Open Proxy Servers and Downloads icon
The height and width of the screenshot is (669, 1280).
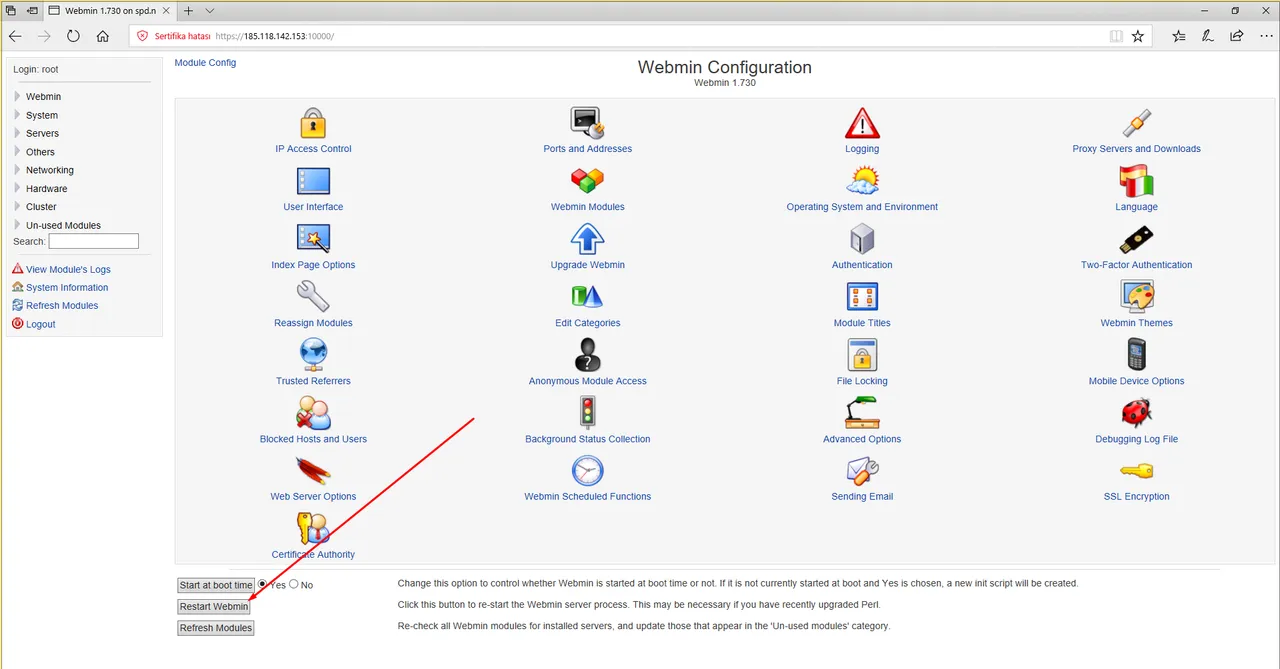(x=1137, y=123)
